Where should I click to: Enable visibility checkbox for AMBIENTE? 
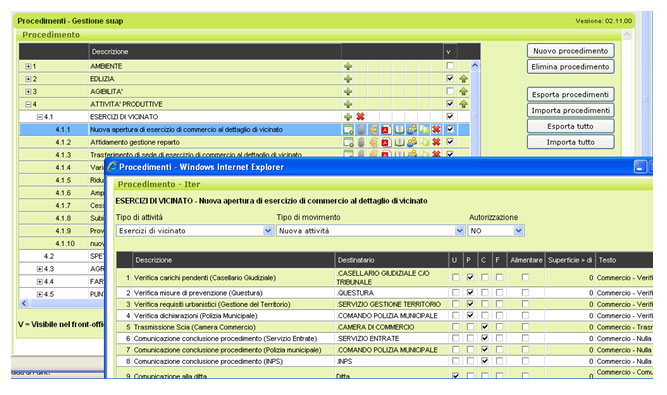450,65
